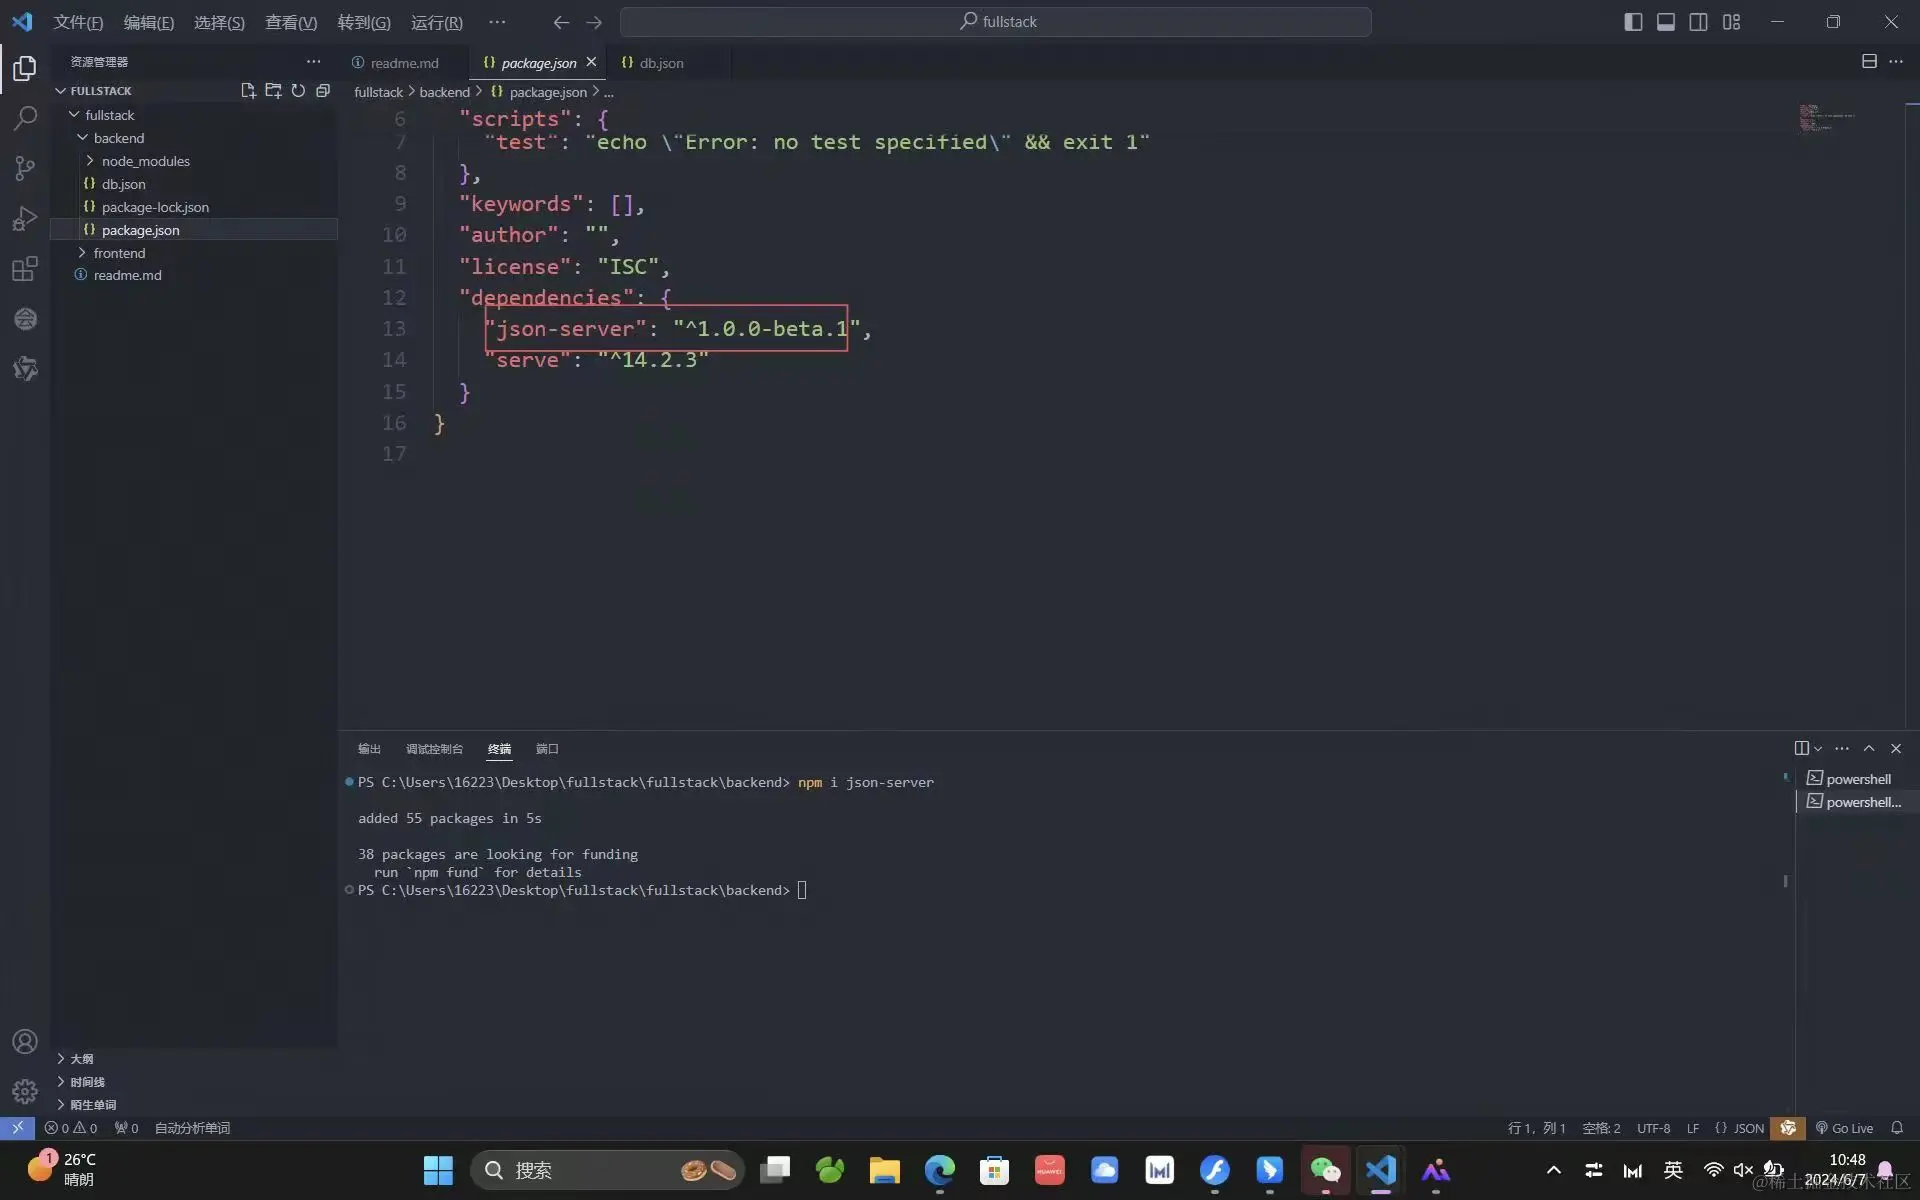Open the Windows Start menu
Viewport: 1920px width, 1200px height.
coord(438,1170)
